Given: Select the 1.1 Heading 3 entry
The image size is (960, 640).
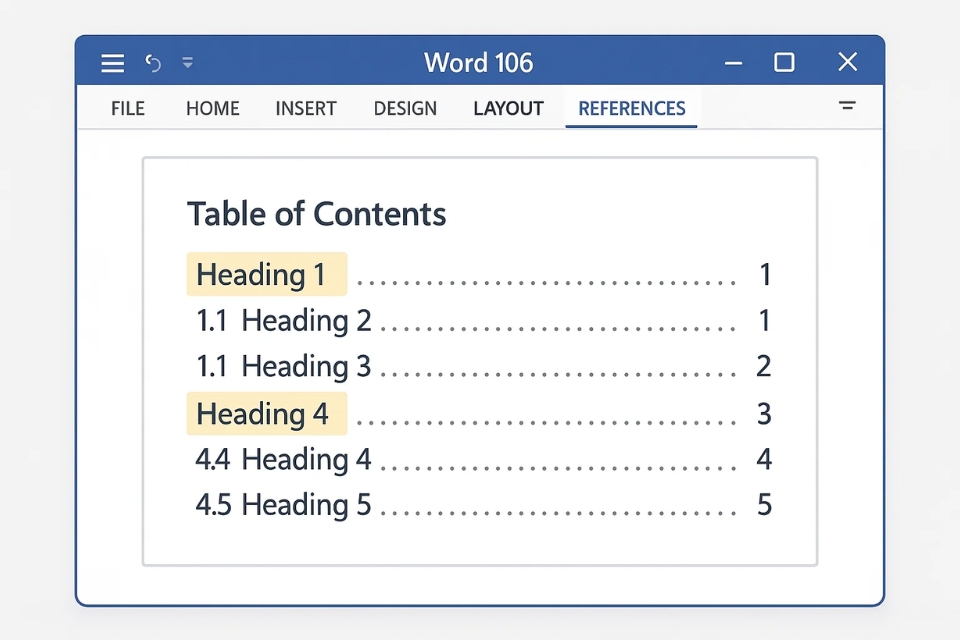Looking at the screenshot, I should [283, 365].
